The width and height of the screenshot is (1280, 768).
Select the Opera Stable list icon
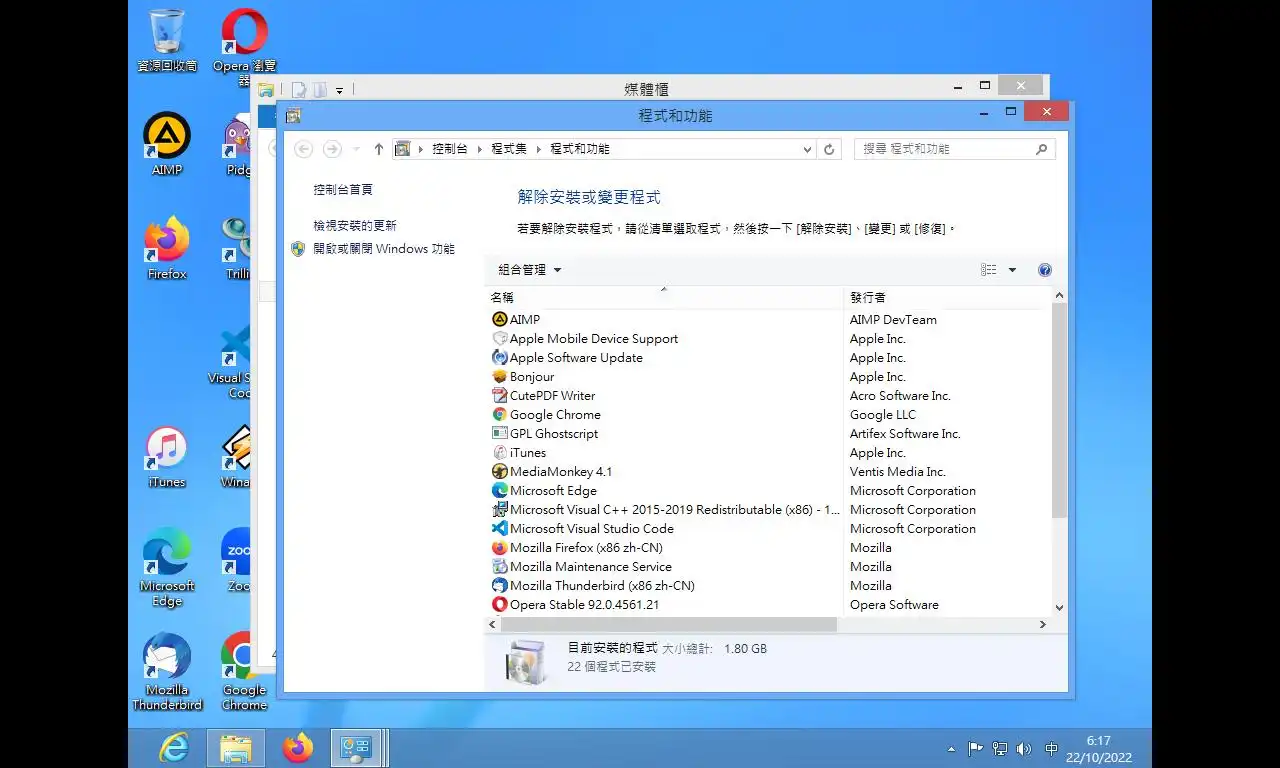point(500,604)
